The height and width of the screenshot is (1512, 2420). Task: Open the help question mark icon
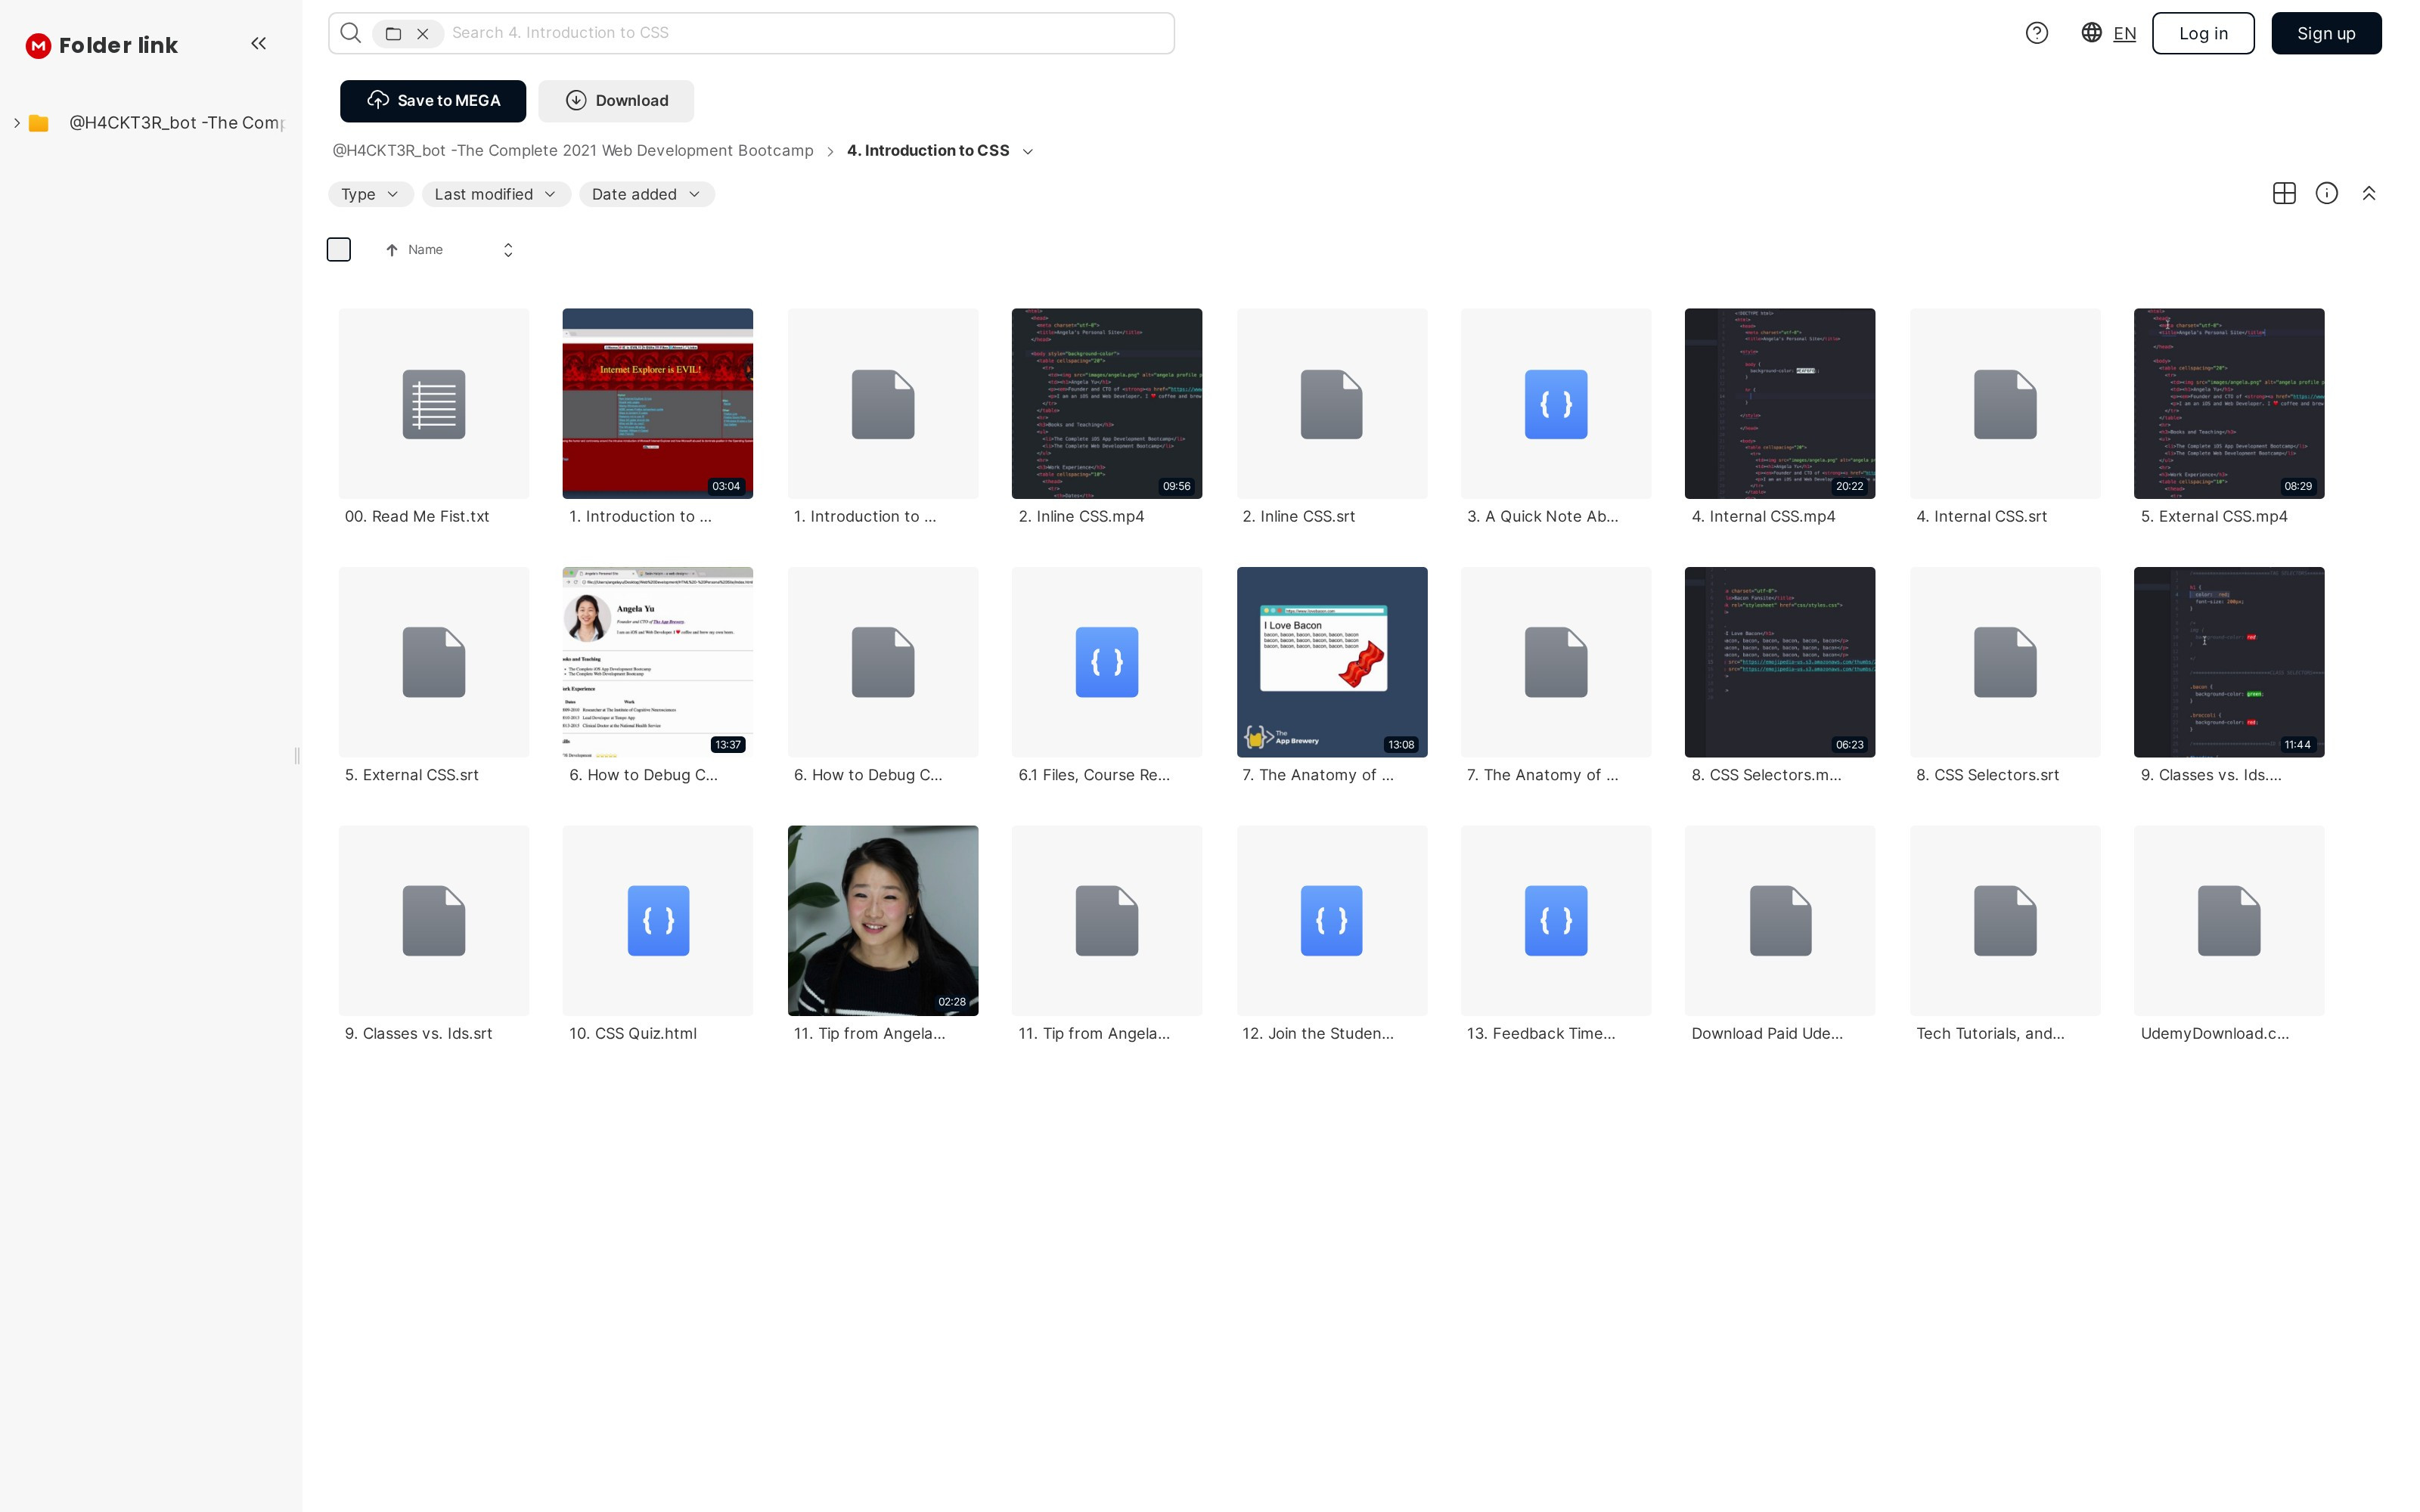click(x=2036, y=33)
